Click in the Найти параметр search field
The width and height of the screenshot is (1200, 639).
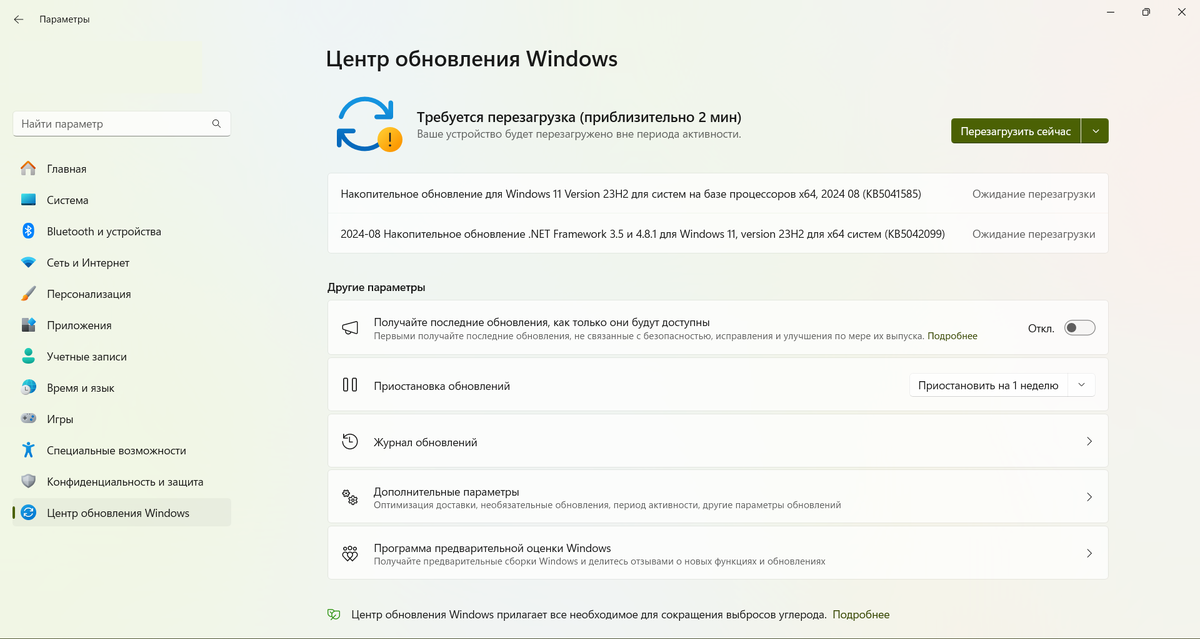(121, 124)
